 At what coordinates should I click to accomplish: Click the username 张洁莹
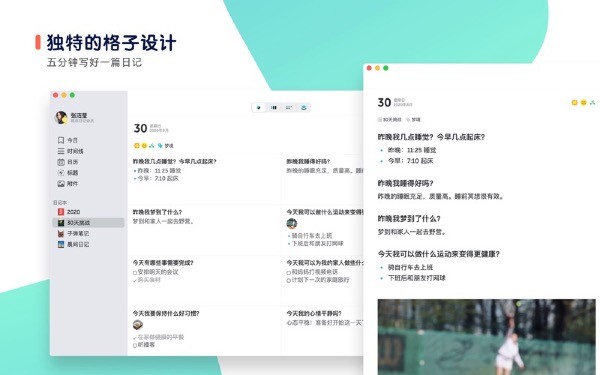79,115
